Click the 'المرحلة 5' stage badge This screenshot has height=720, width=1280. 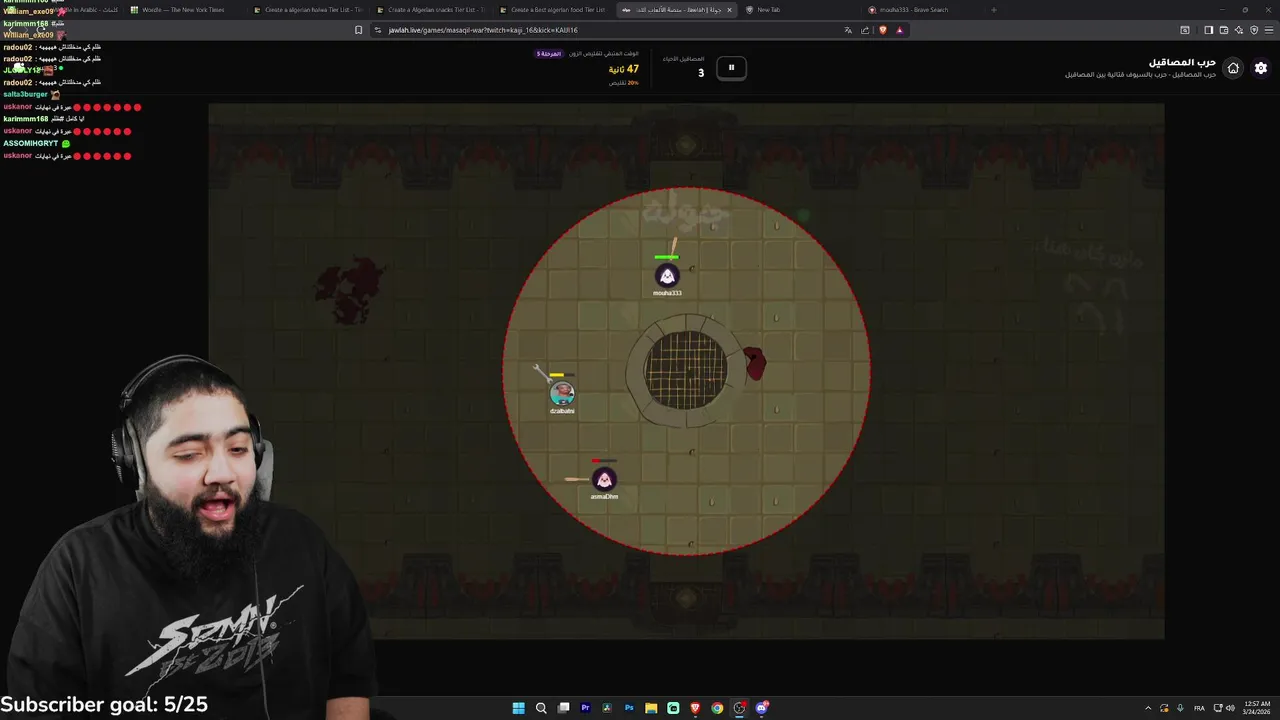(549, 54)
